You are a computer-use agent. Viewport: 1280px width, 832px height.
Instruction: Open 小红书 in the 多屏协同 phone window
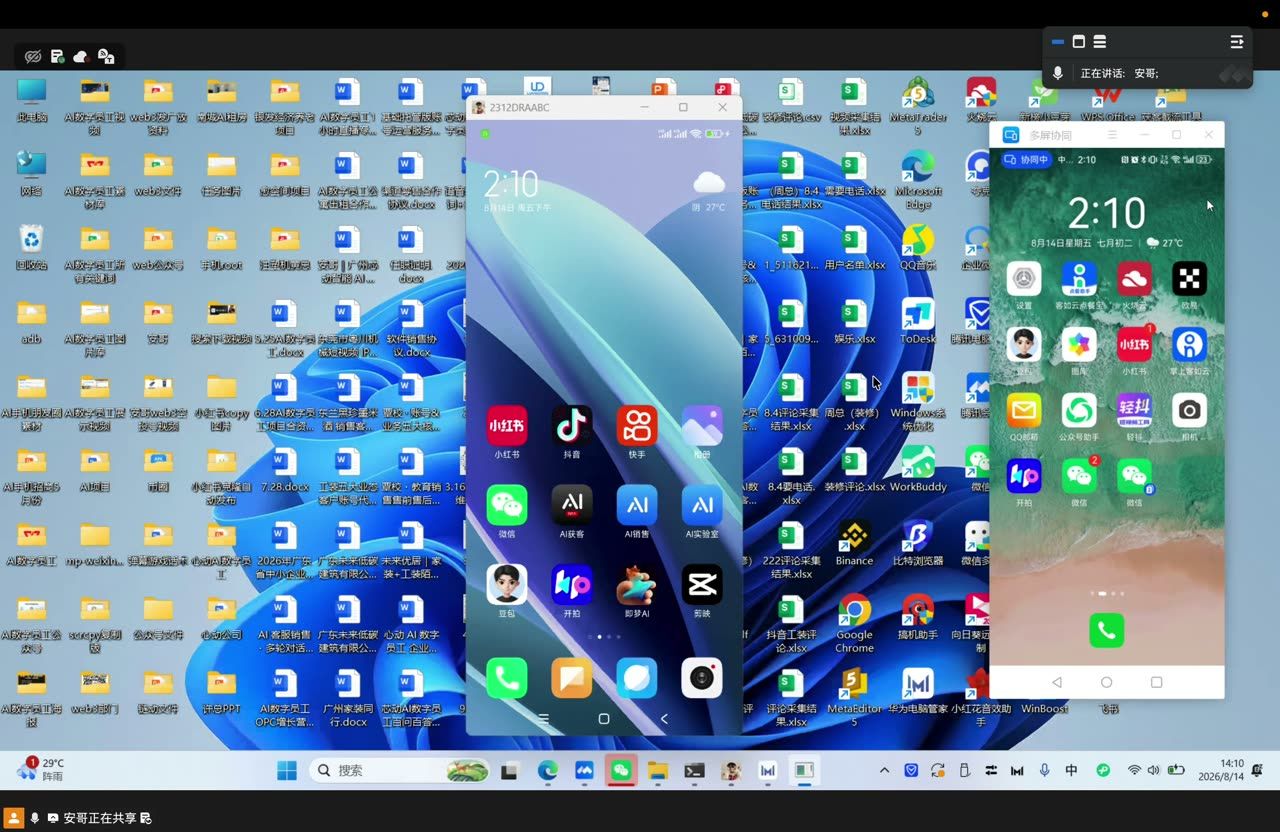click(1134, 345)
